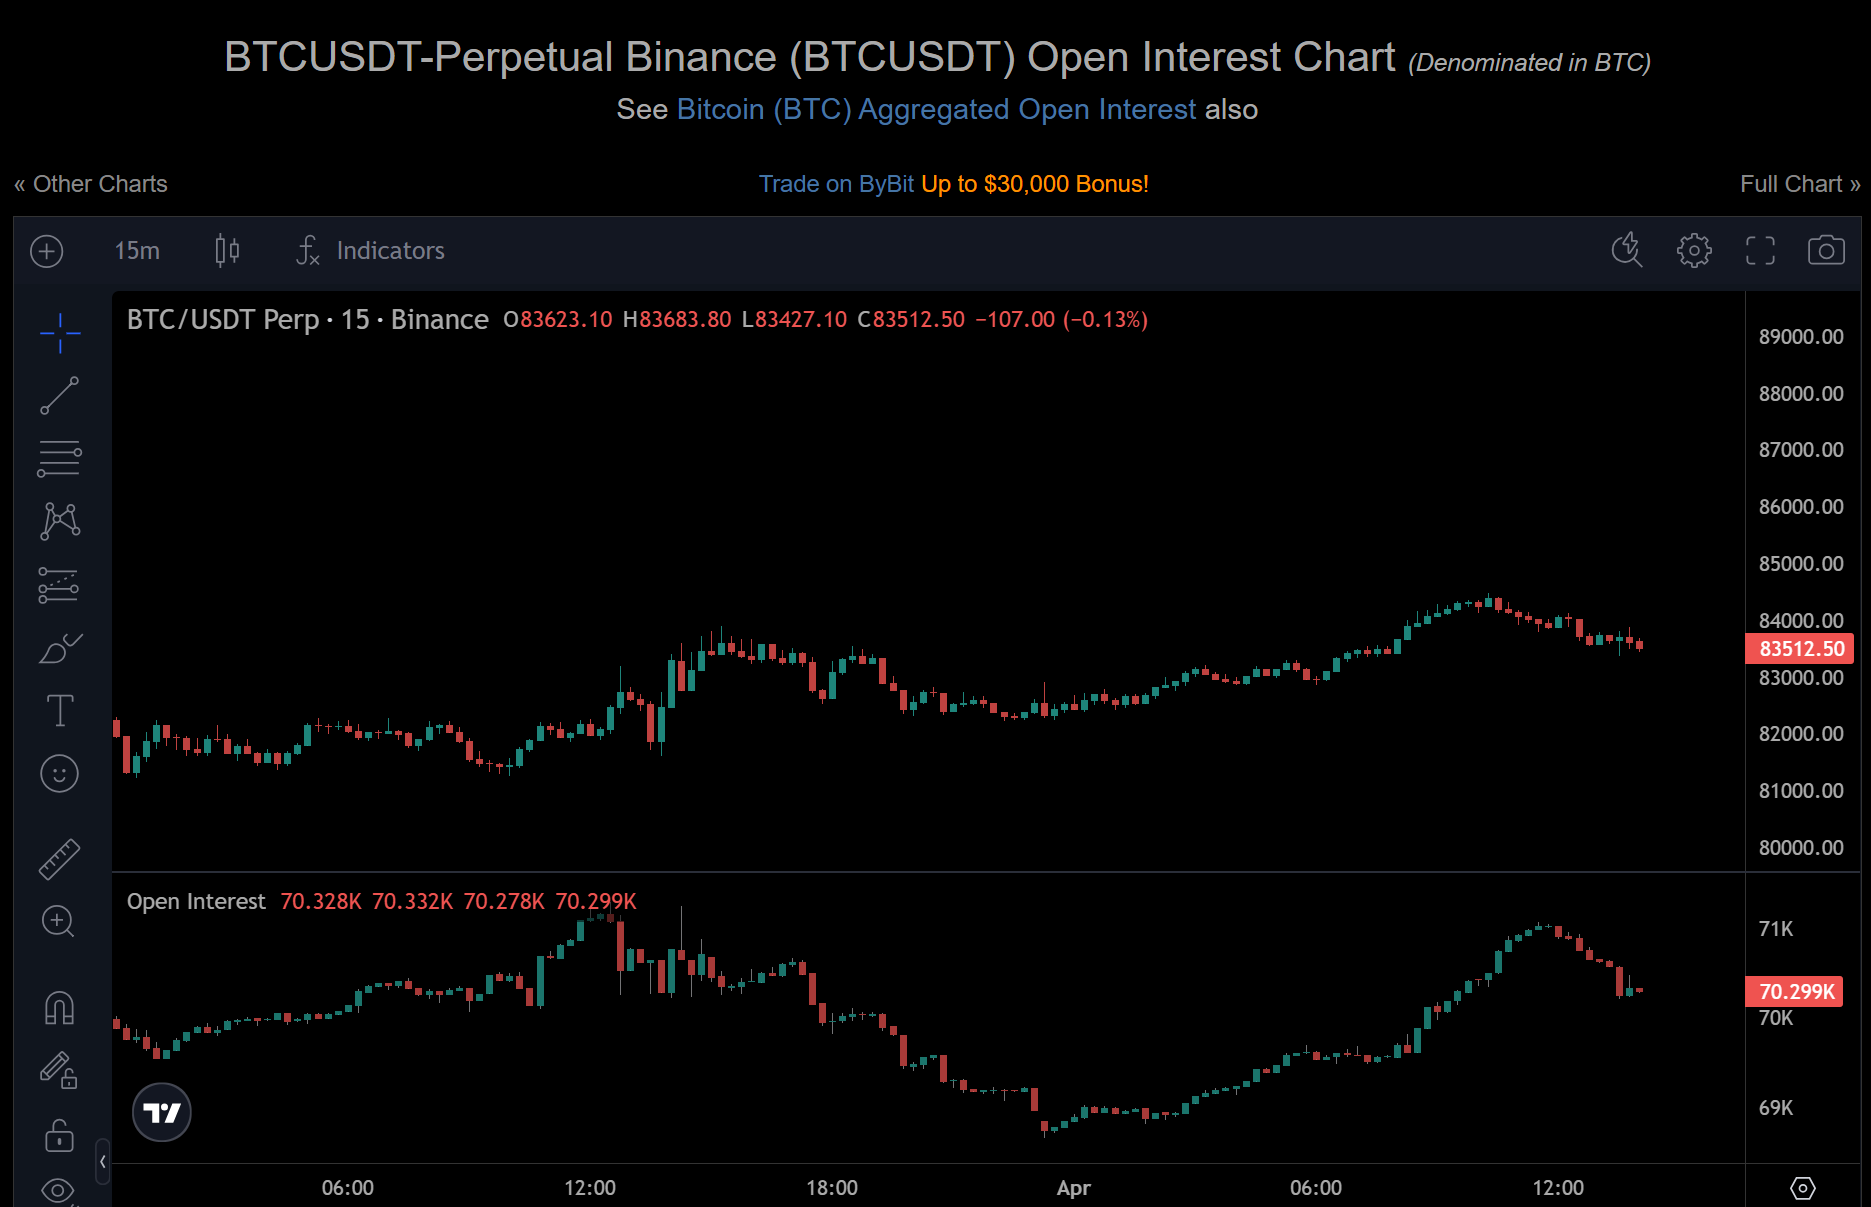Collapse the drawing toolbar with side arrow
Image resolution: width=1871 pixels, height=1207 pixels.
coord(103,1162)
